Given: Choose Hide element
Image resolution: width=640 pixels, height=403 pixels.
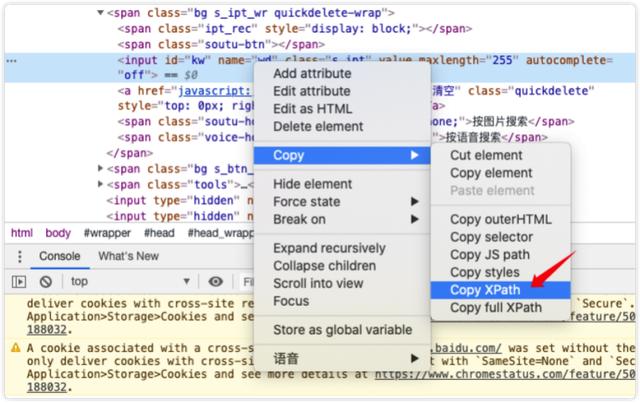Looking at the screenshot, I should tap(312, 184).
